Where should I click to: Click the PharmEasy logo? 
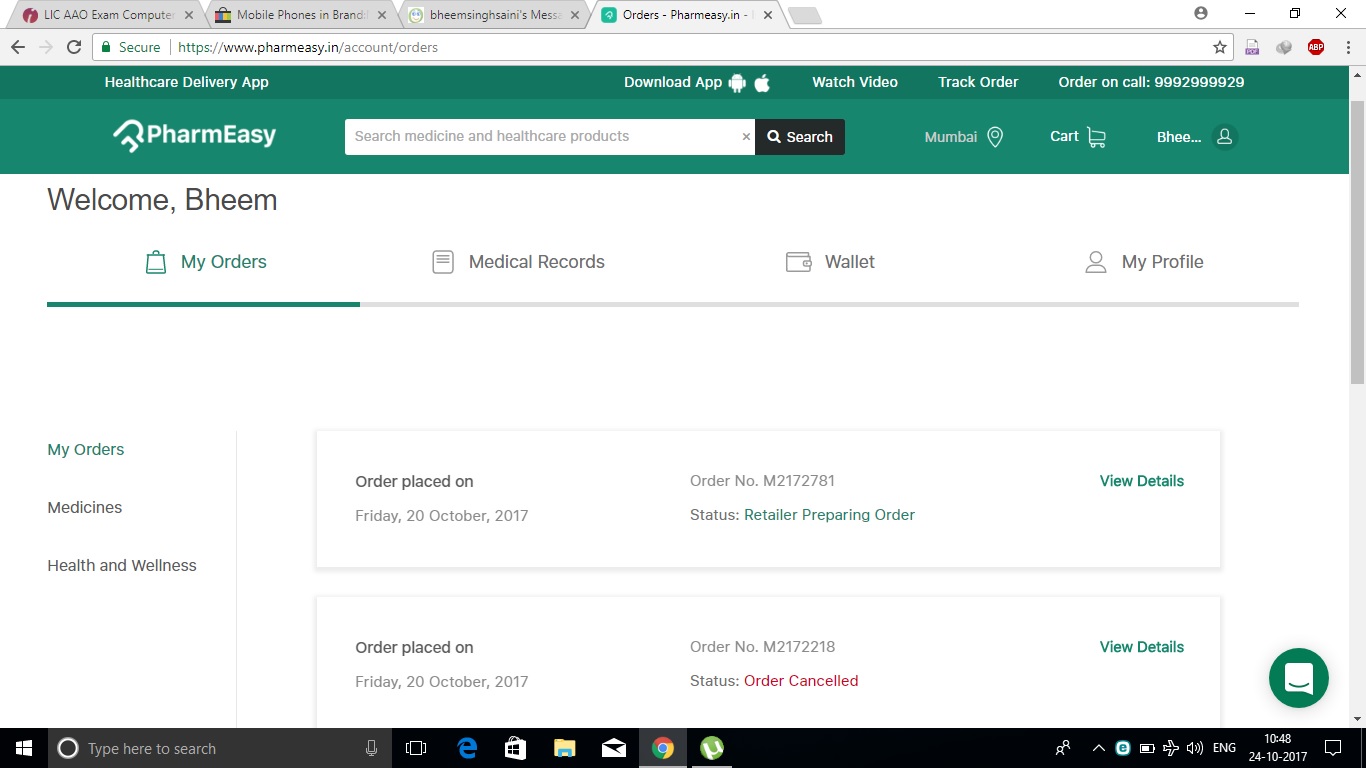point(194,136)
